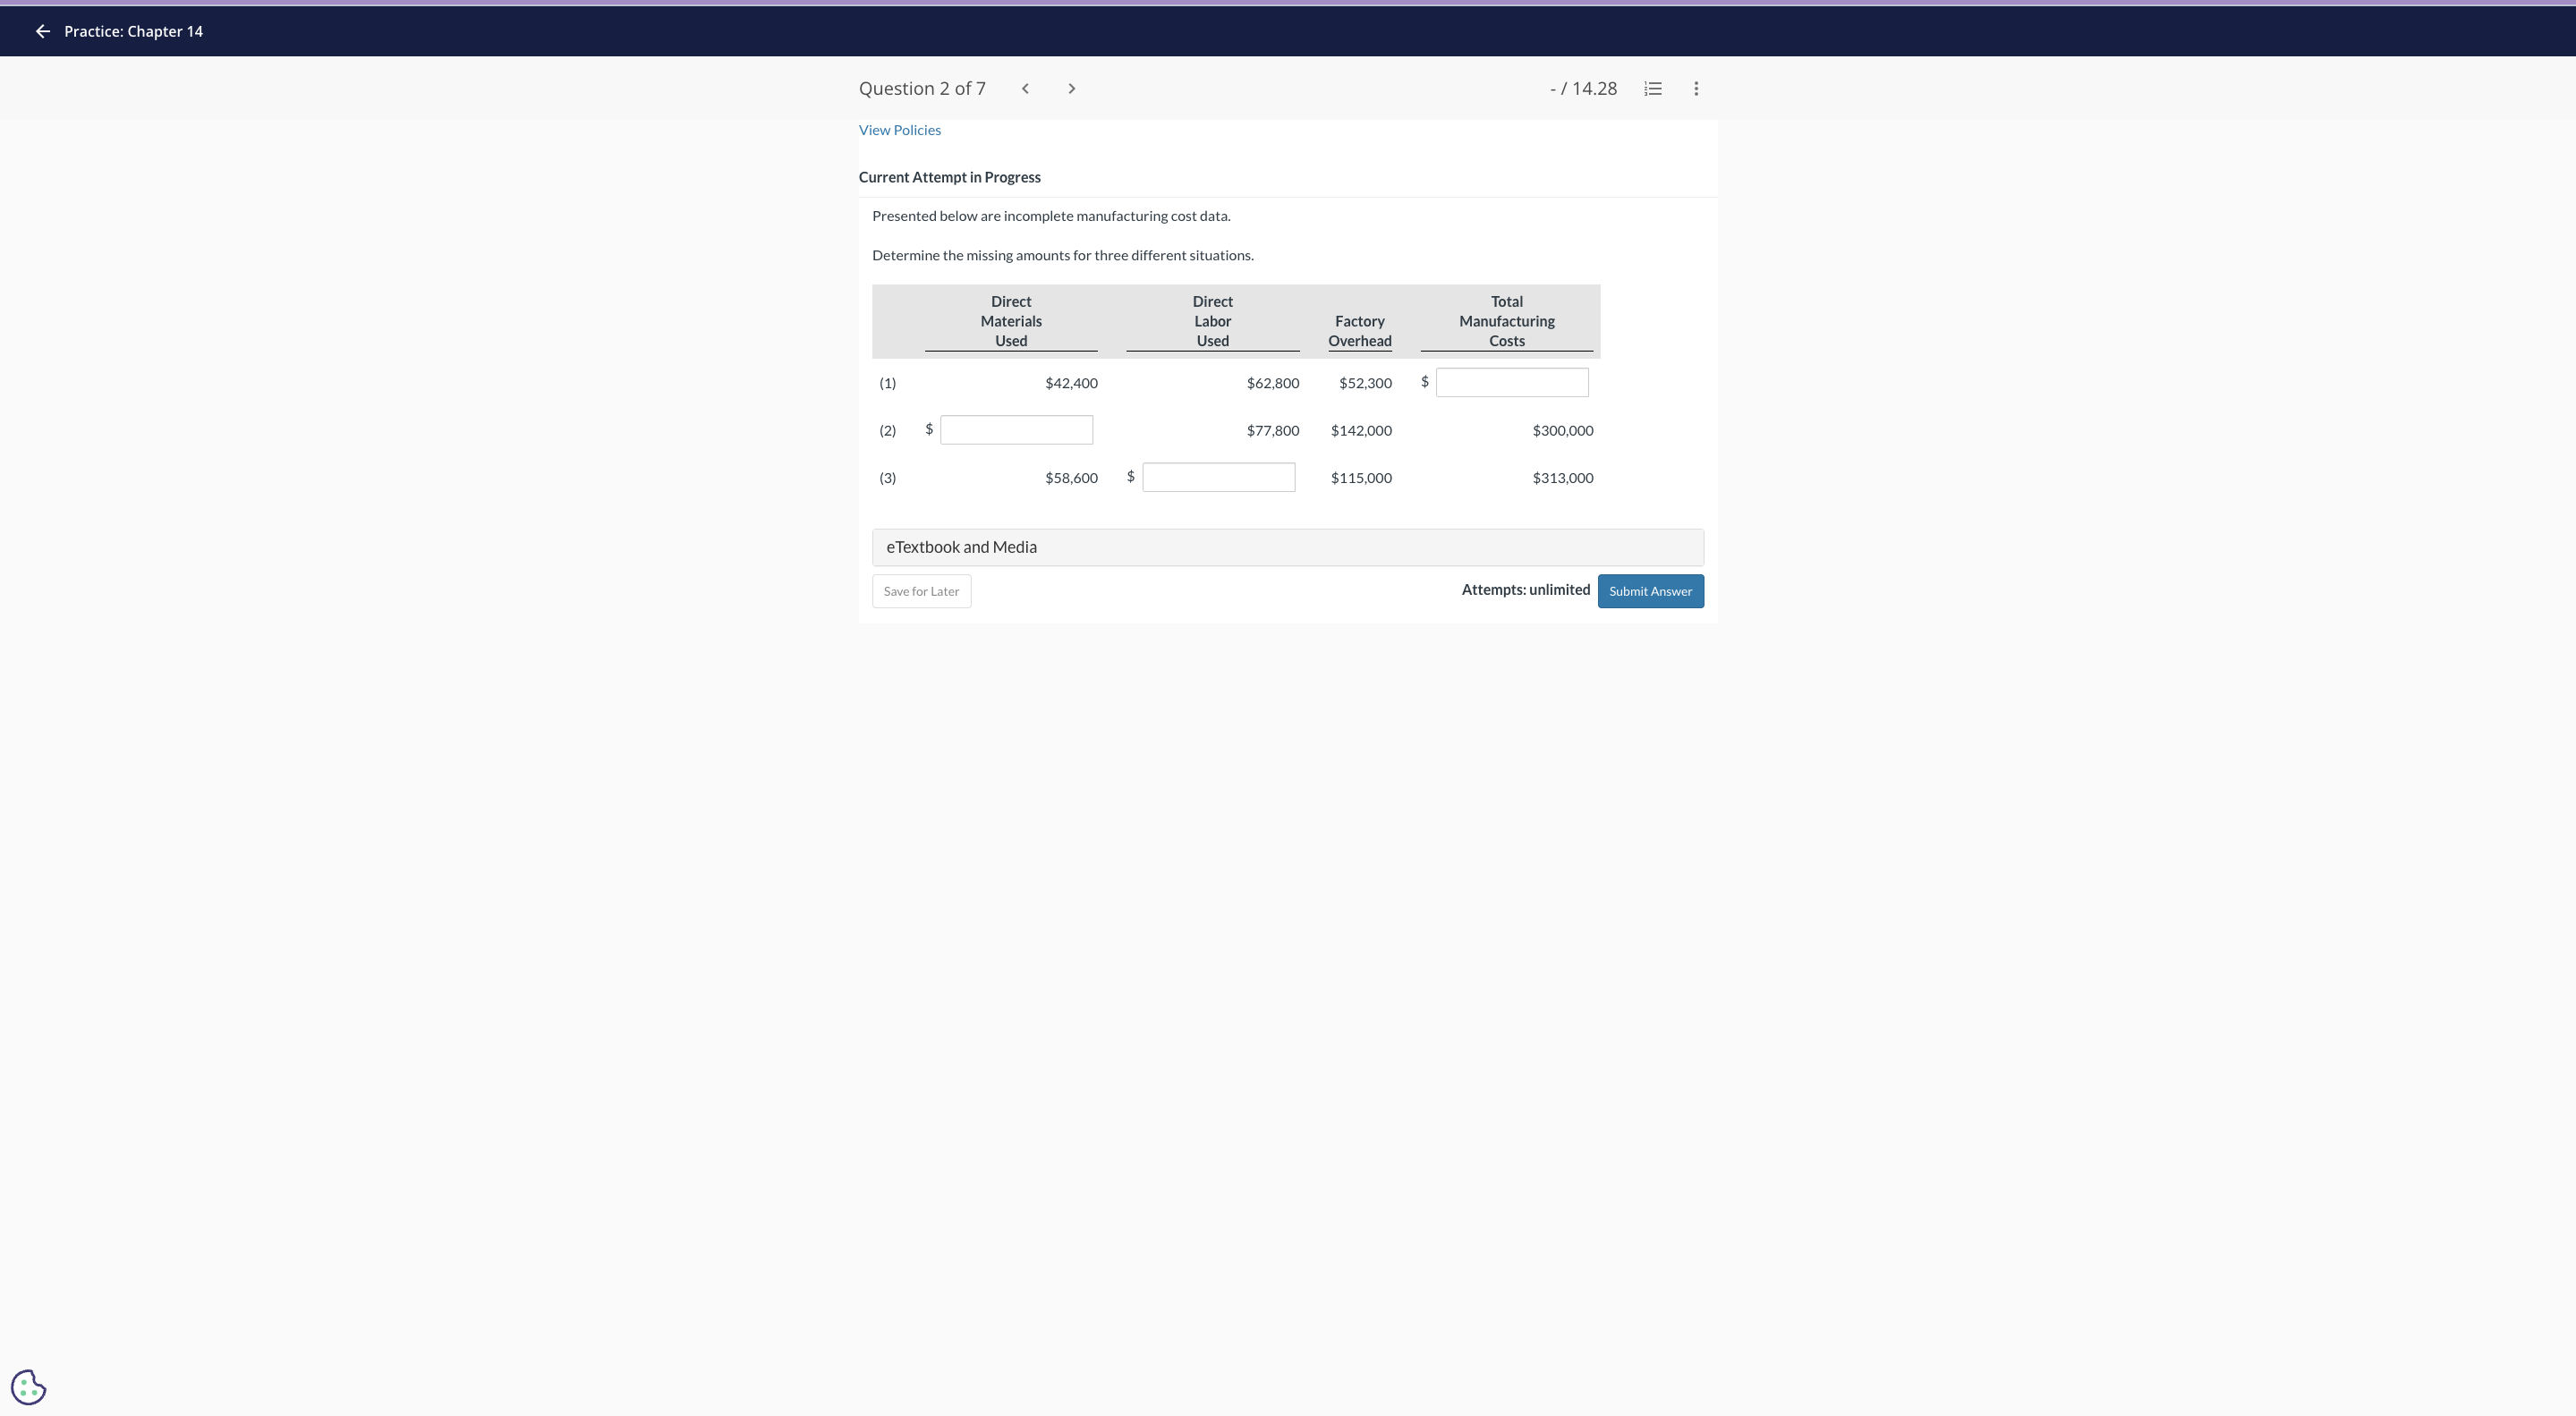
Task: Click Factory Overhead column header
Action: (1359, 331)
